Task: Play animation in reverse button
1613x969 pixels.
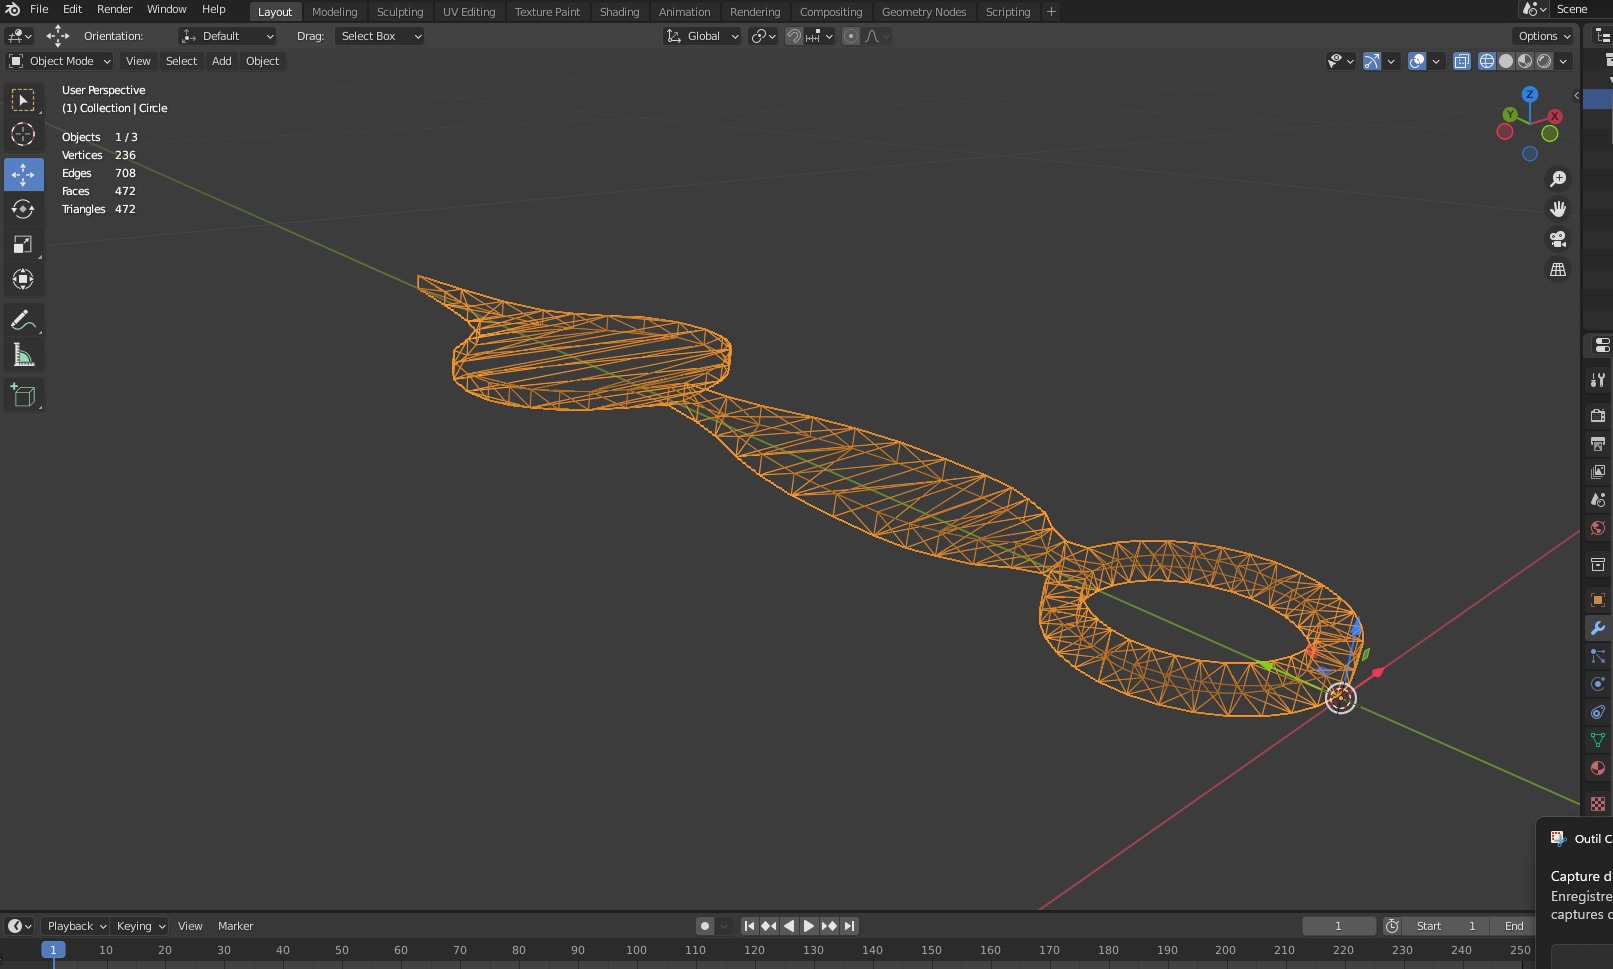Action: (789, 926)
